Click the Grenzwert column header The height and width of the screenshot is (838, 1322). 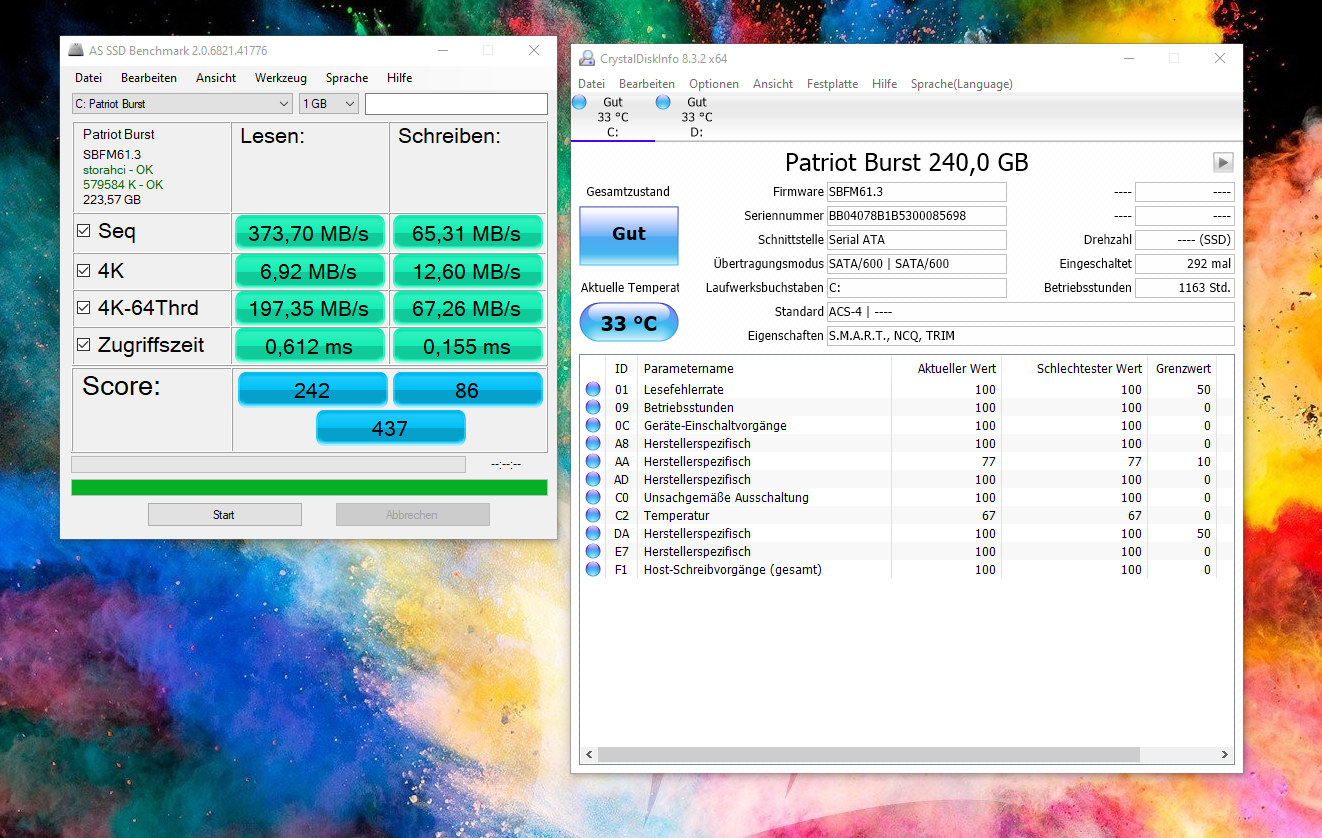click(1181, 369)
